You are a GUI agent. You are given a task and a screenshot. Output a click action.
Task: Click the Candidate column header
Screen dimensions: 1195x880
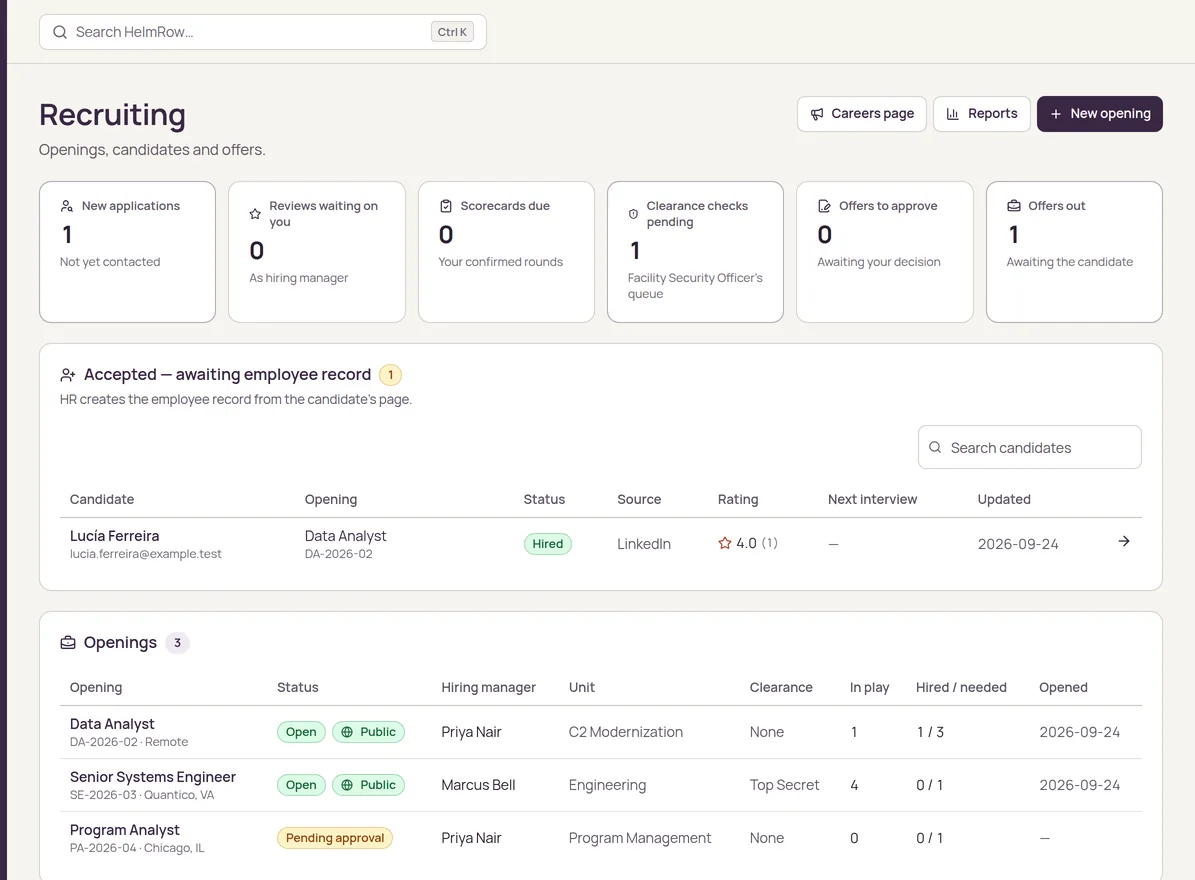click(102, 499)
